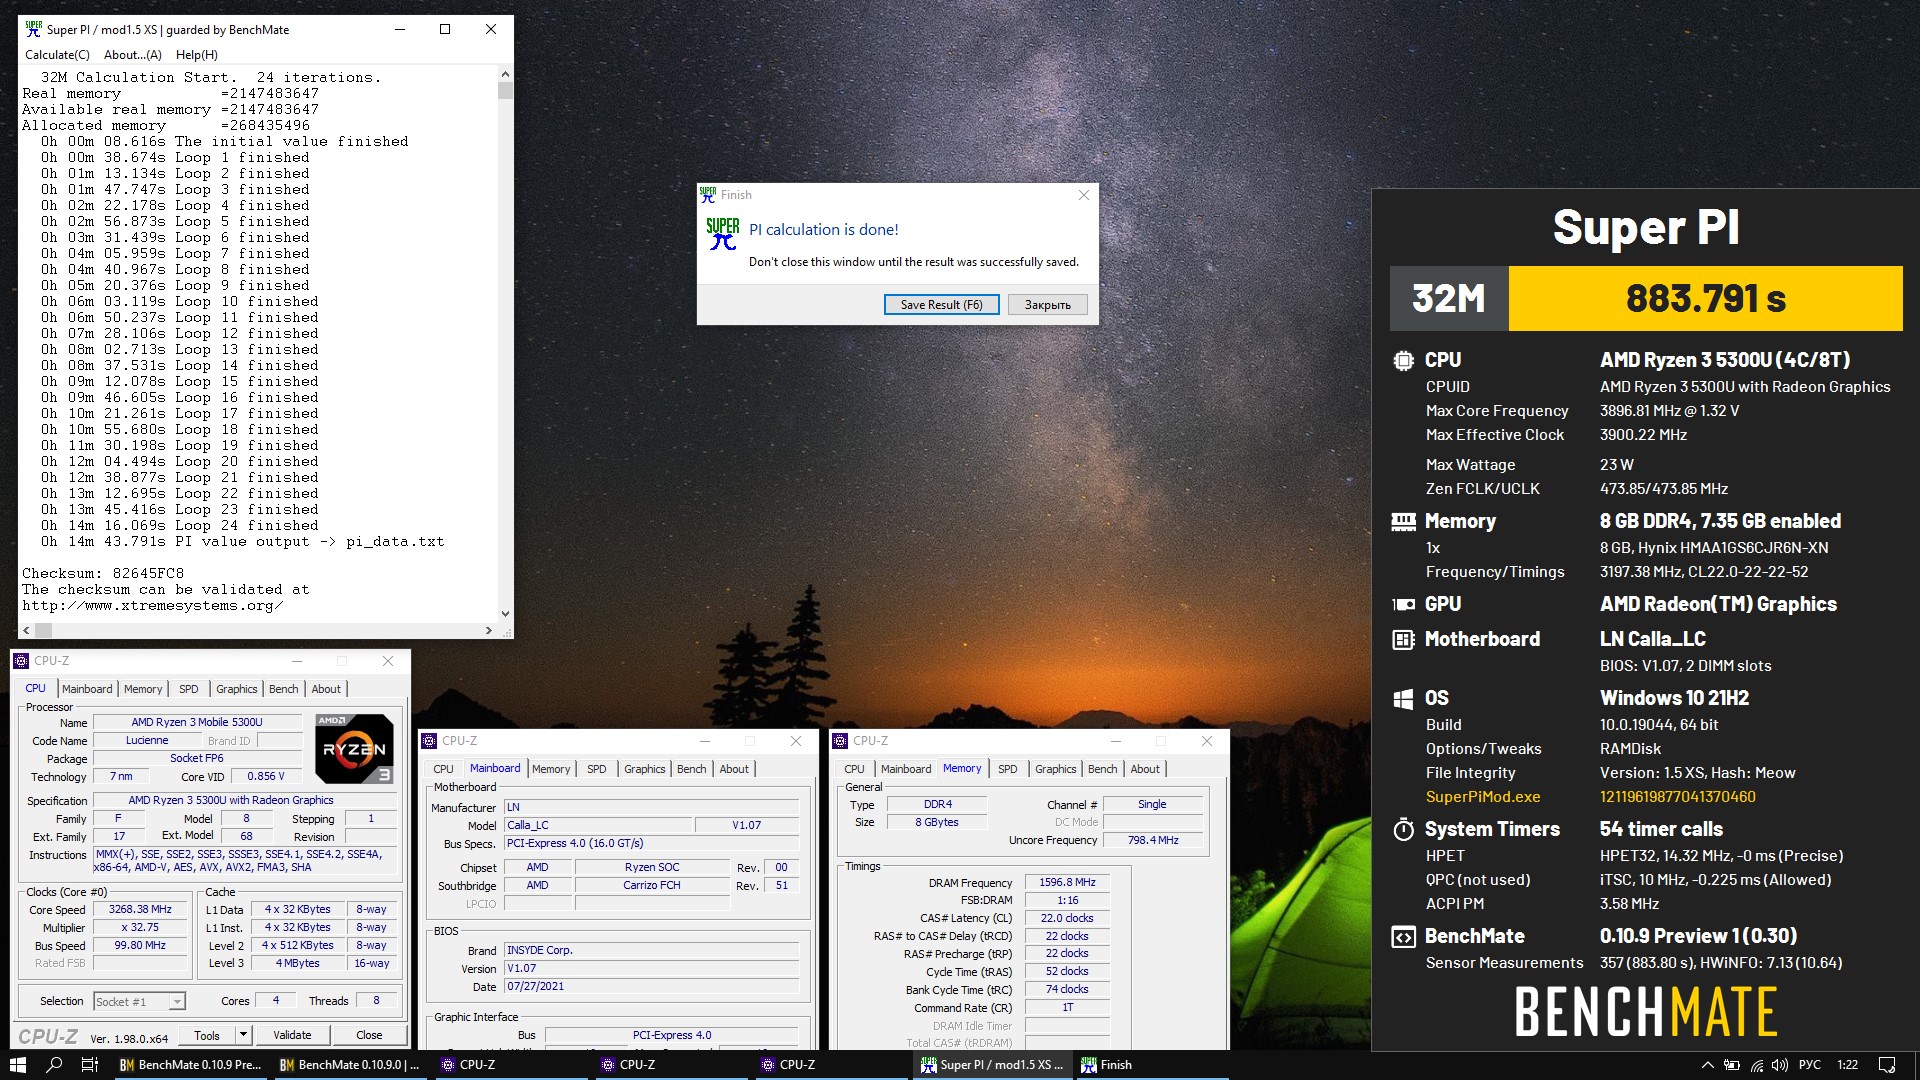This screenshot has height=1080, width=1920.
Task: Switch to Super PI / mod1.5 XS taskbar item
Action: tap(992, 1065)
